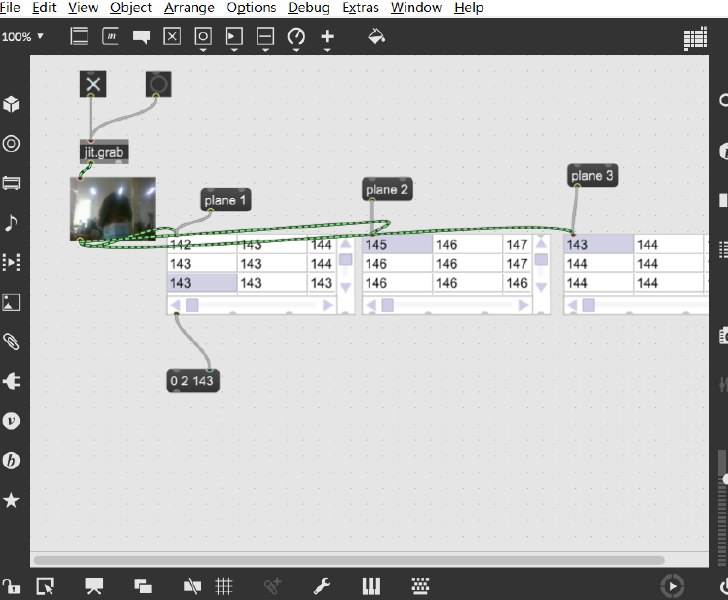Click the down arrow of second cellblock scrollbar
The height and width of the screenshot is (600, 728).
coord(541,287)
